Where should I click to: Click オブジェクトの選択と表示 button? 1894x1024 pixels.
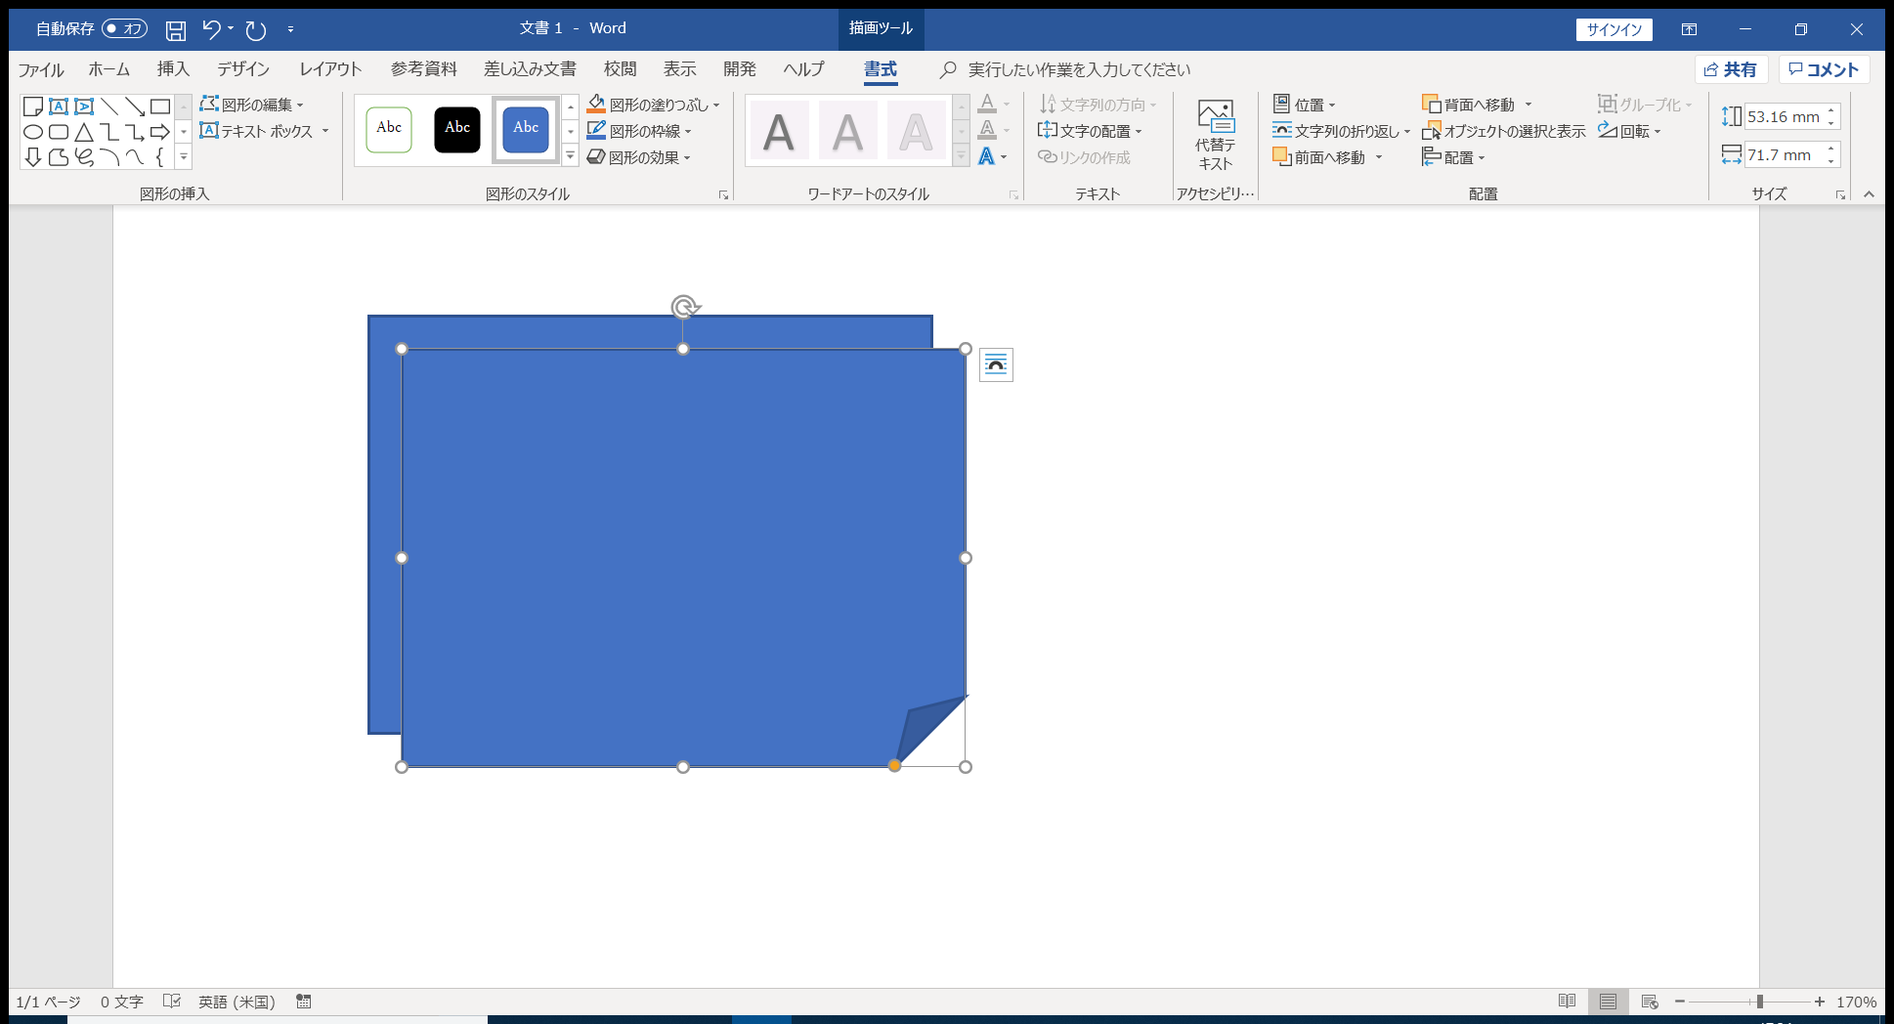coord(1504,131)
